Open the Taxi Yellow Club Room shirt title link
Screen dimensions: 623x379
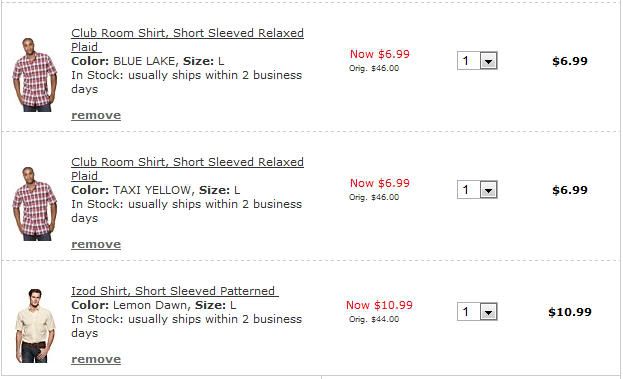[x=187, y=169]
